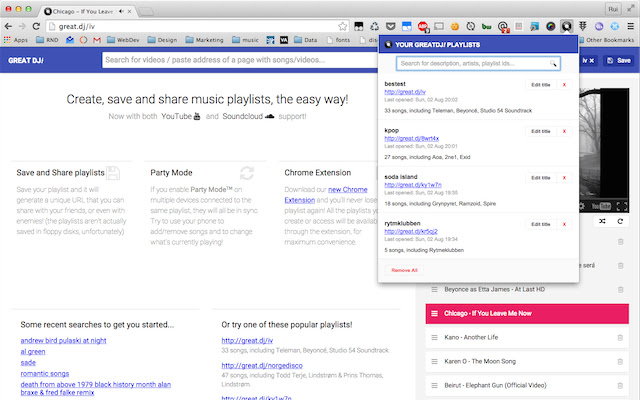Screen dimensions: 640x400
Task: Delete the 'kpop' playlist with red X
Action: 564,131
